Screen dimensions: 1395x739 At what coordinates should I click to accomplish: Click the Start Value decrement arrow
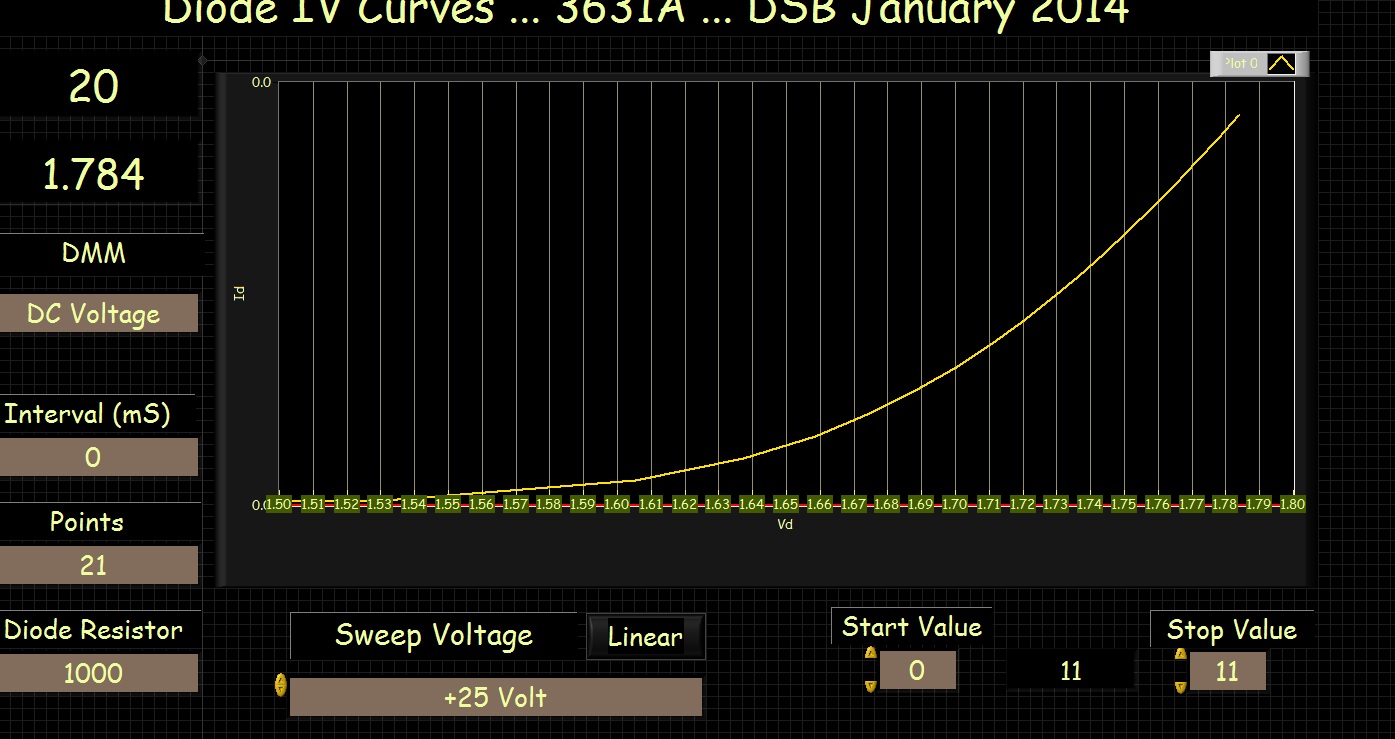coord(870,685)
